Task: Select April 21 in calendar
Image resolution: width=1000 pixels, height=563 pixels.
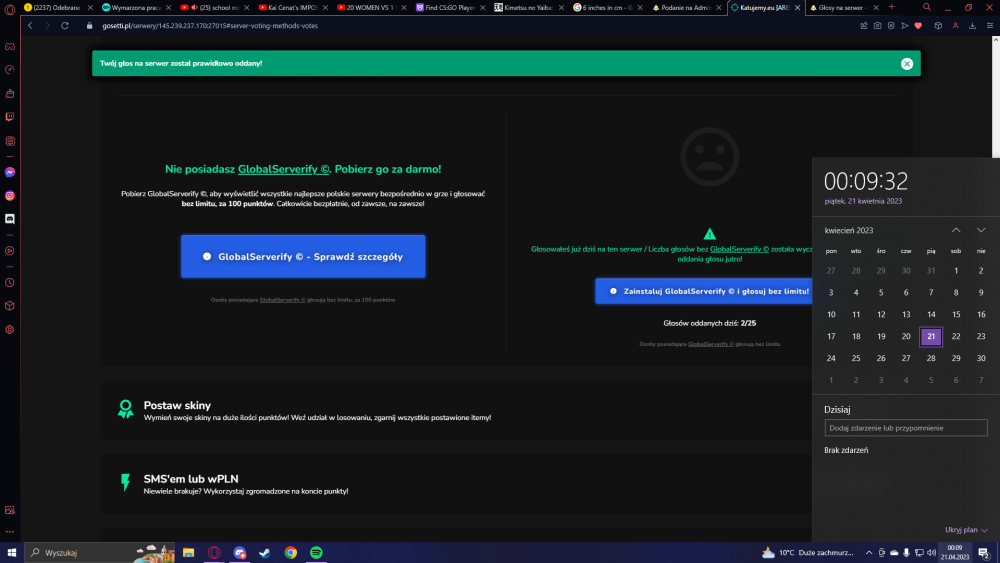Action: point(931,336)
